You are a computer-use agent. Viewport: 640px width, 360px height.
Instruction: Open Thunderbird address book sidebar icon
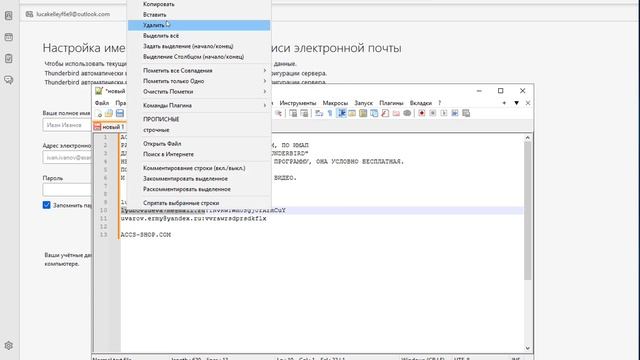(9, 16)
